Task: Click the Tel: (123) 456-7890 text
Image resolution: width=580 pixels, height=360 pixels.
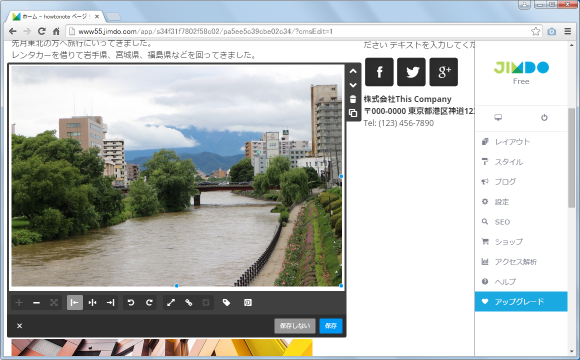Action: [398, 123]
